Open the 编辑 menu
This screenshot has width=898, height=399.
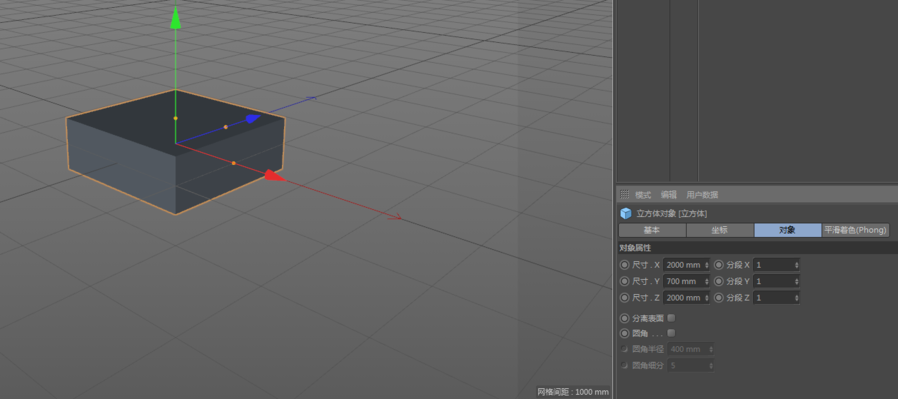click(x=668, y=195)
